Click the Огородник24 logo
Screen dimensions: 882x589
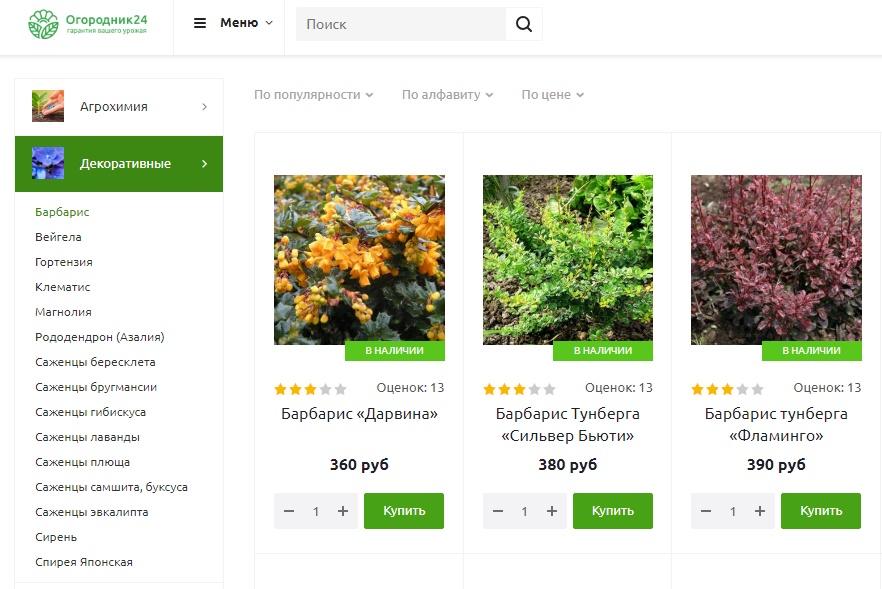[x=88, y=24]
